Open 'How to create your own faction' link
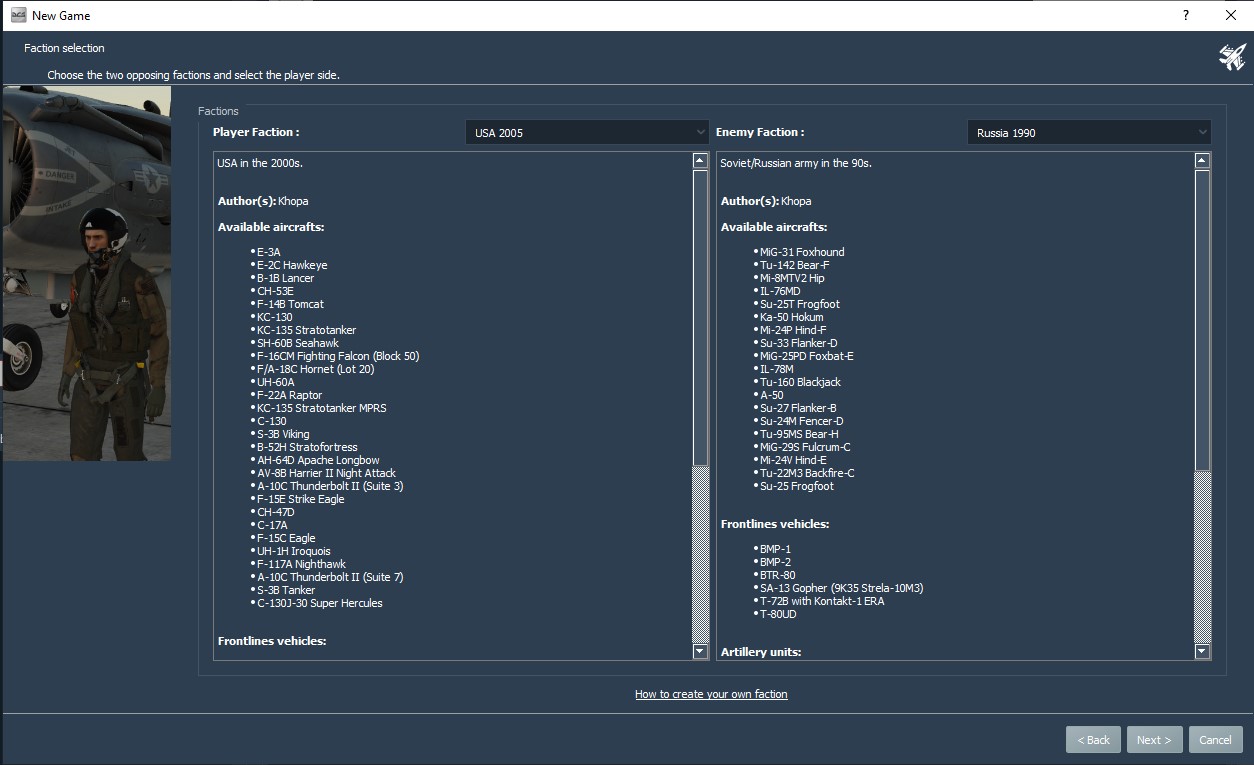 [x=711, y=694]
